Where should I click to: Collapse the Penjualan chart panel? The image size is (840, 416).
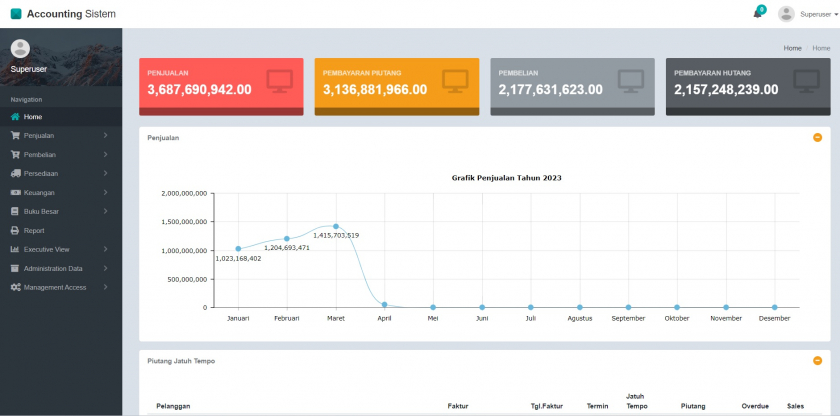(817, 138)
